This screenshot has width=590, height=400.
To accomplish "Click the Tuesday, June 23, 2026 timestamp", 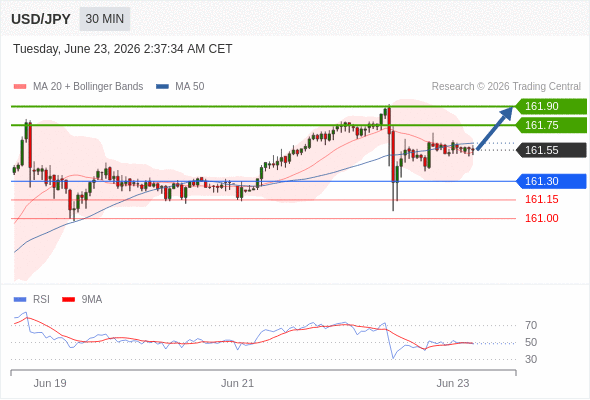I will [123, 49].
